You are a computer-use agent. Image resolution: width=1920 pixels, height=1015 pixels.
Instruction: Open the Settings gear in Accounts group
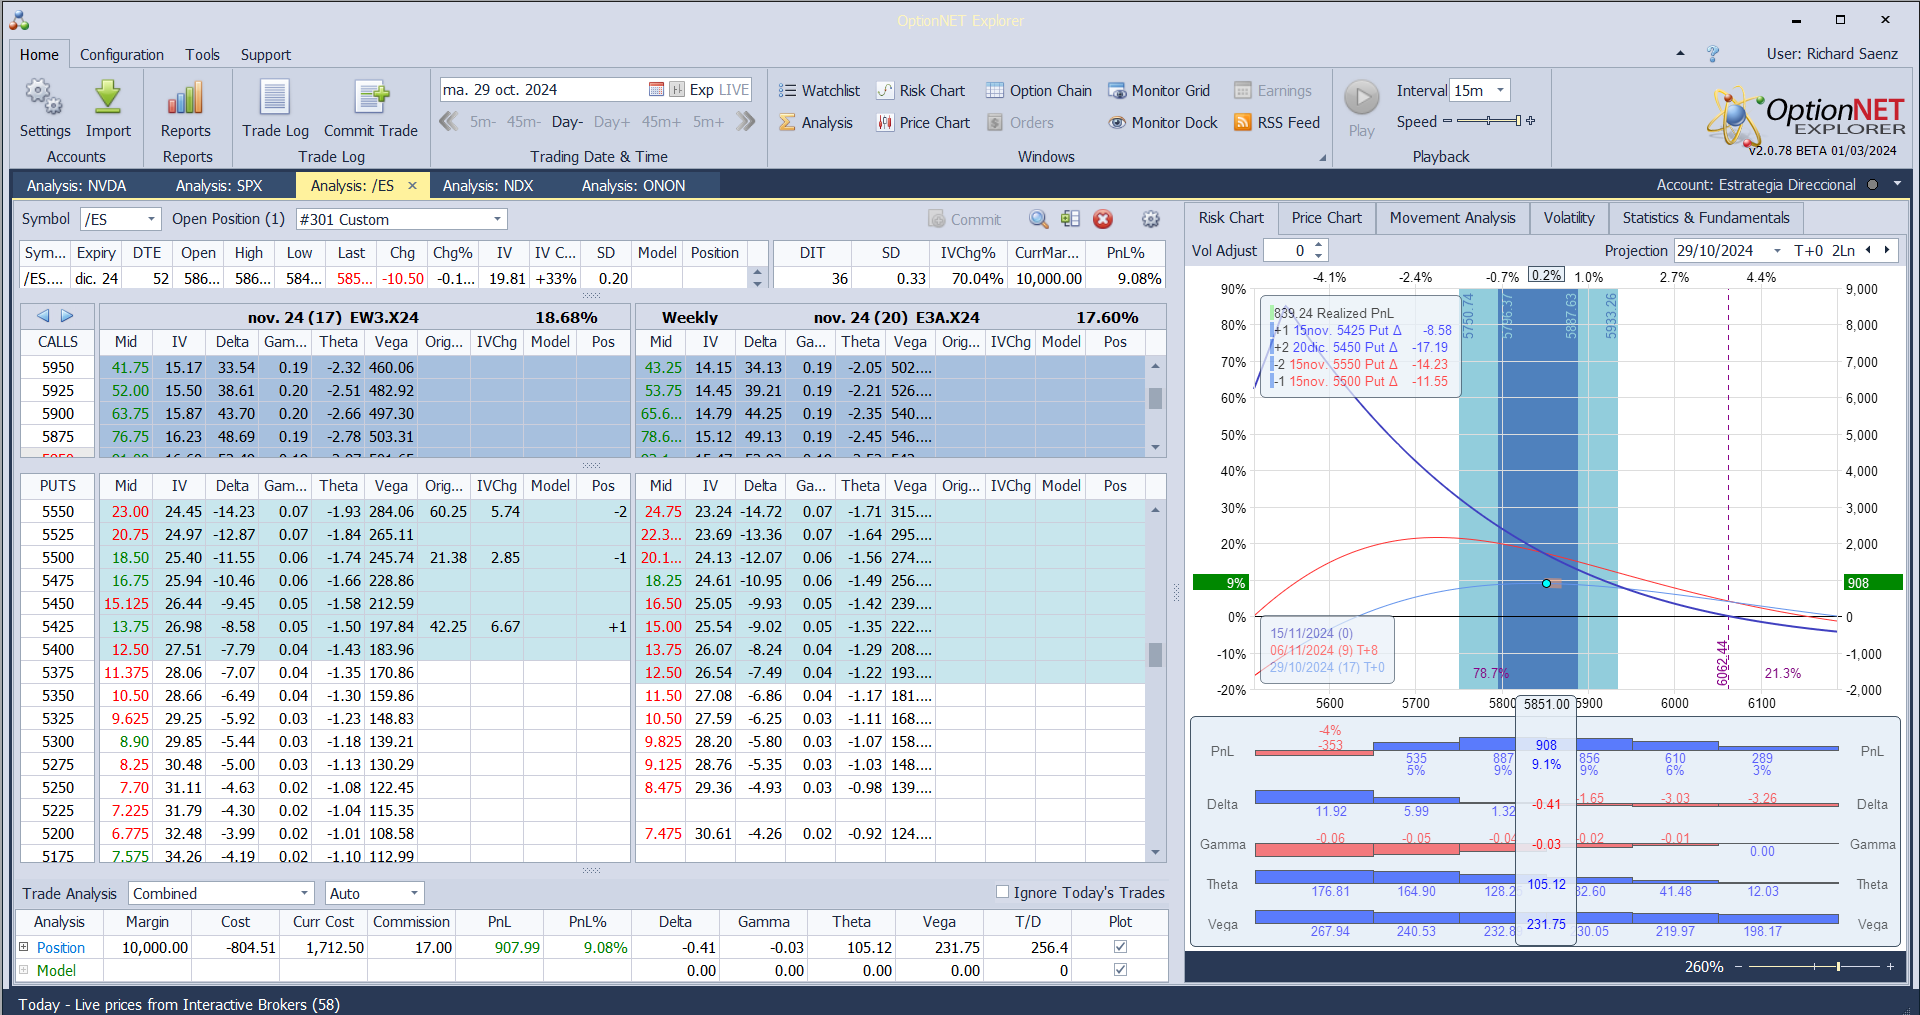[45, 108]
